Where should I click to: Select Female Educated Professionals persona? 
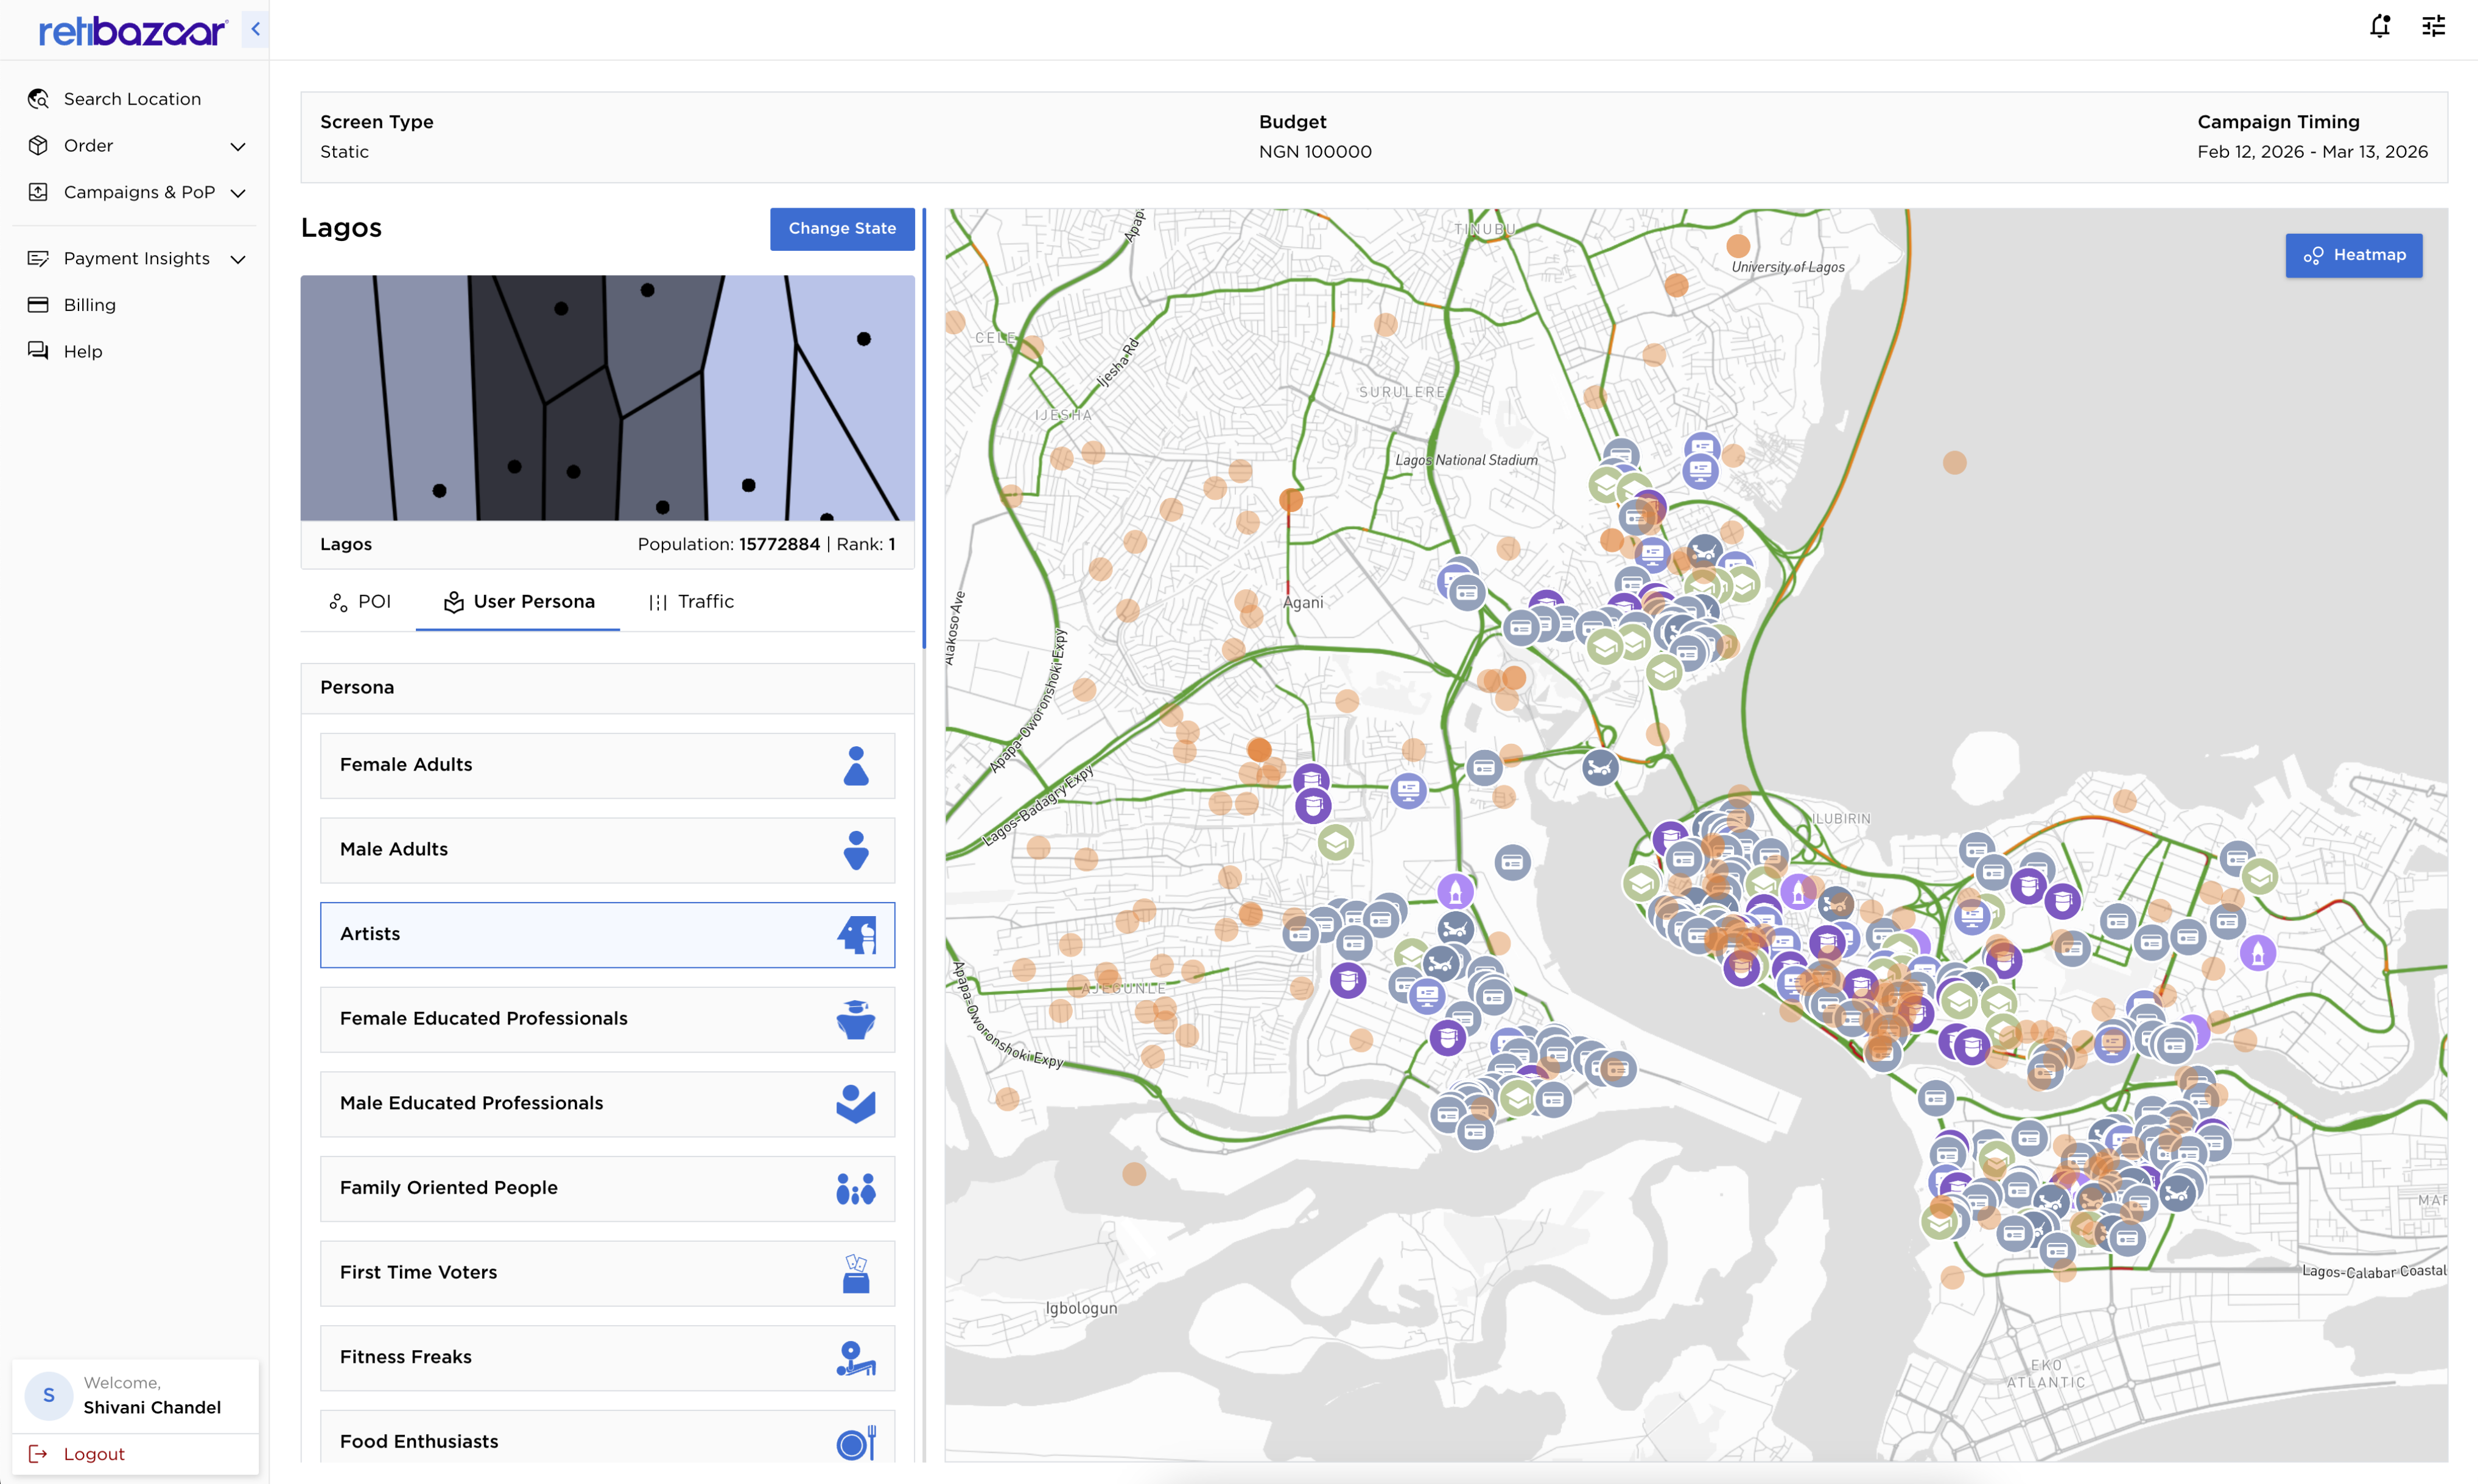click(607, 1020)
